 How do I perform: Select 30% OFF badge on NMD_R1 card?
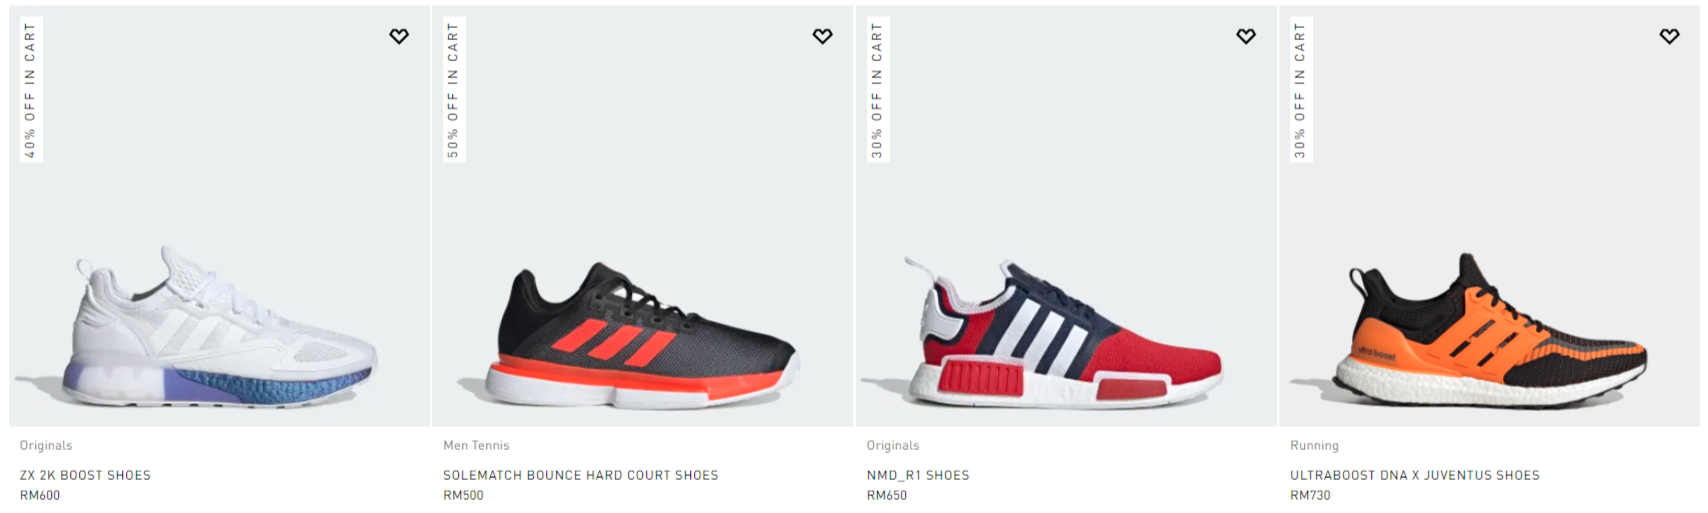pyautogui.click(x=877, y=90)
